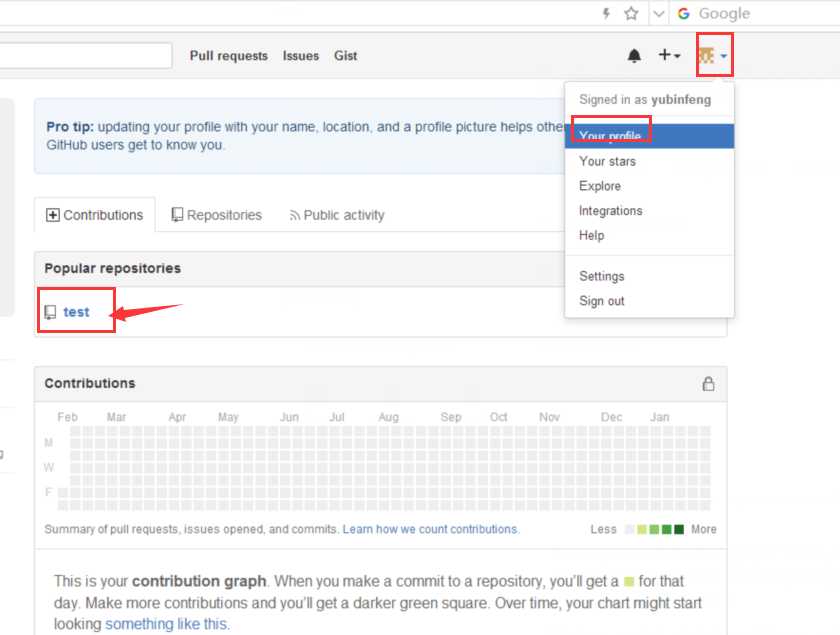Open Gist in the header
Viewport: 840px width, 635px height.
point(346,56)
